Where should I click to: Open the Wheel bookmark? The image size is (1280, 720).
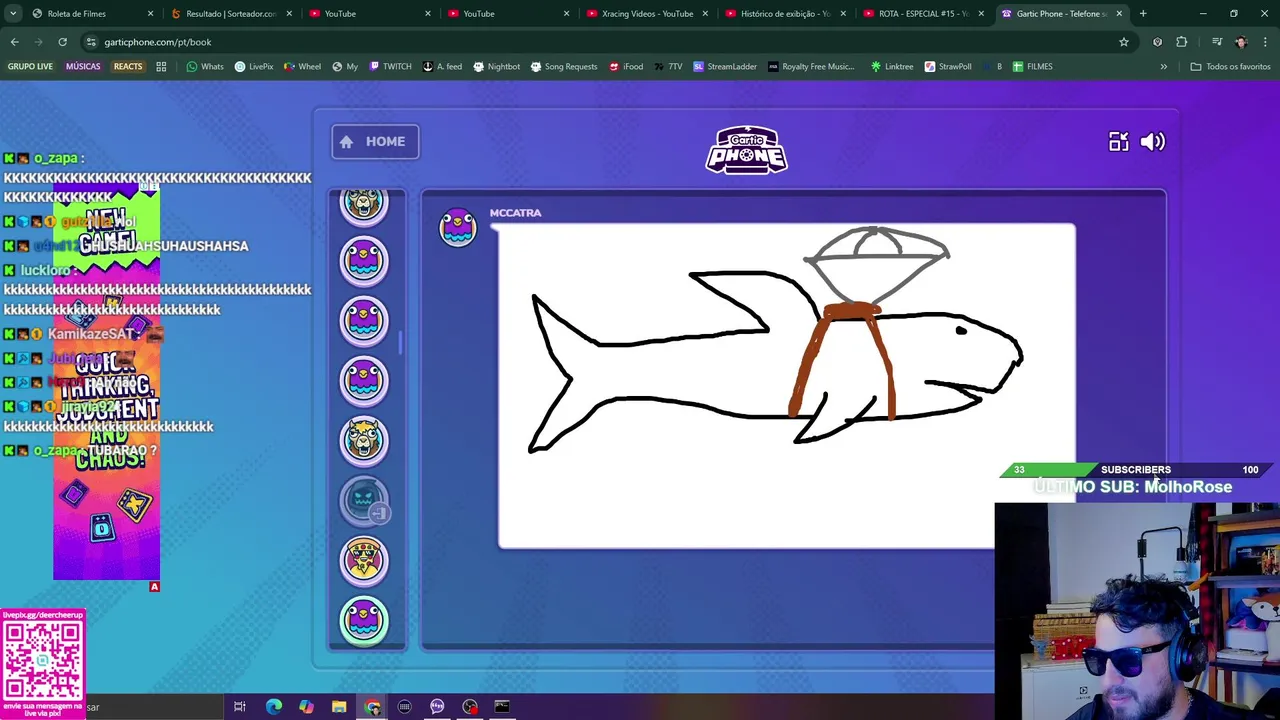click(x=302, y=67)
